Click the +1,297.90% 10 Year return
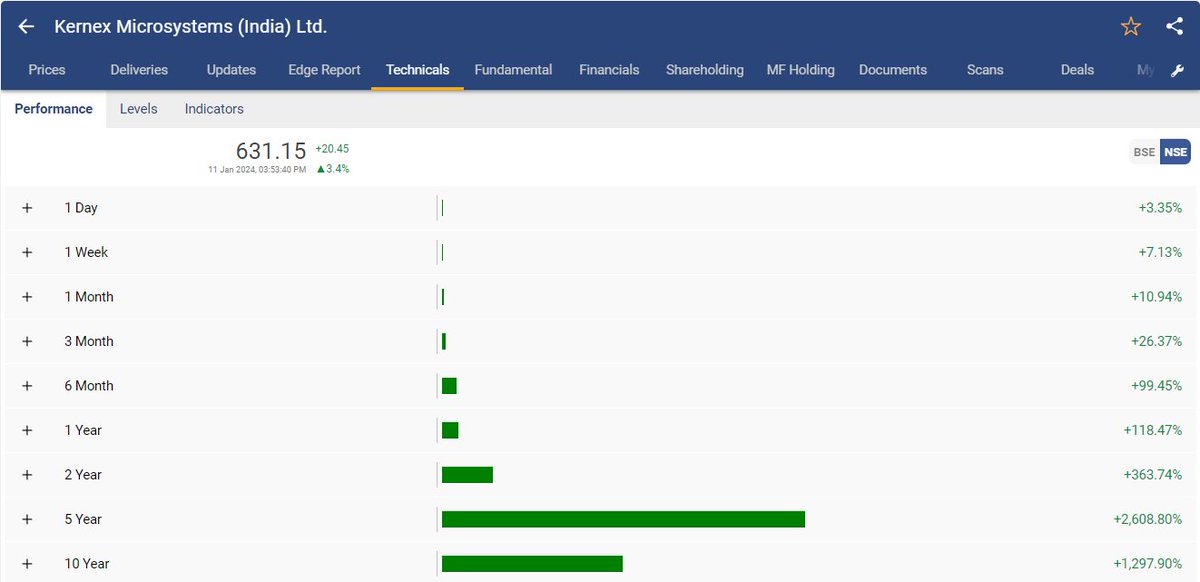 pos(1147,564)
